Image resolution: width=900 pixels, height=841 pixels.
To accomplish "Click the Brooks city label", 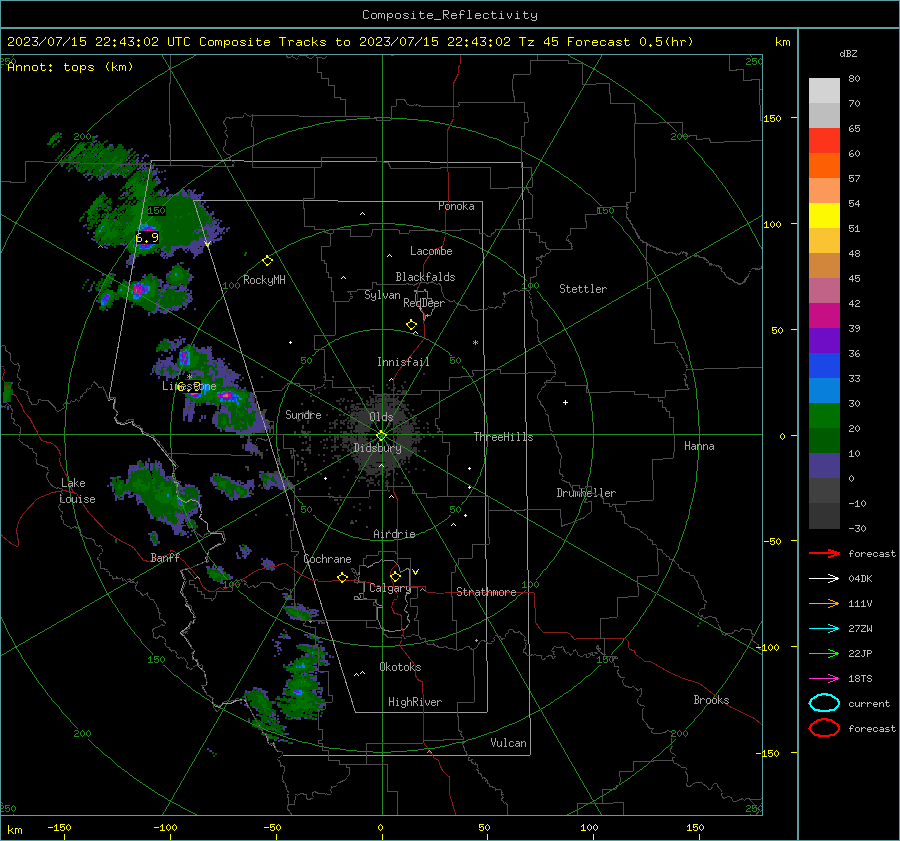I will pyautogui.click(x=711, y=700).
